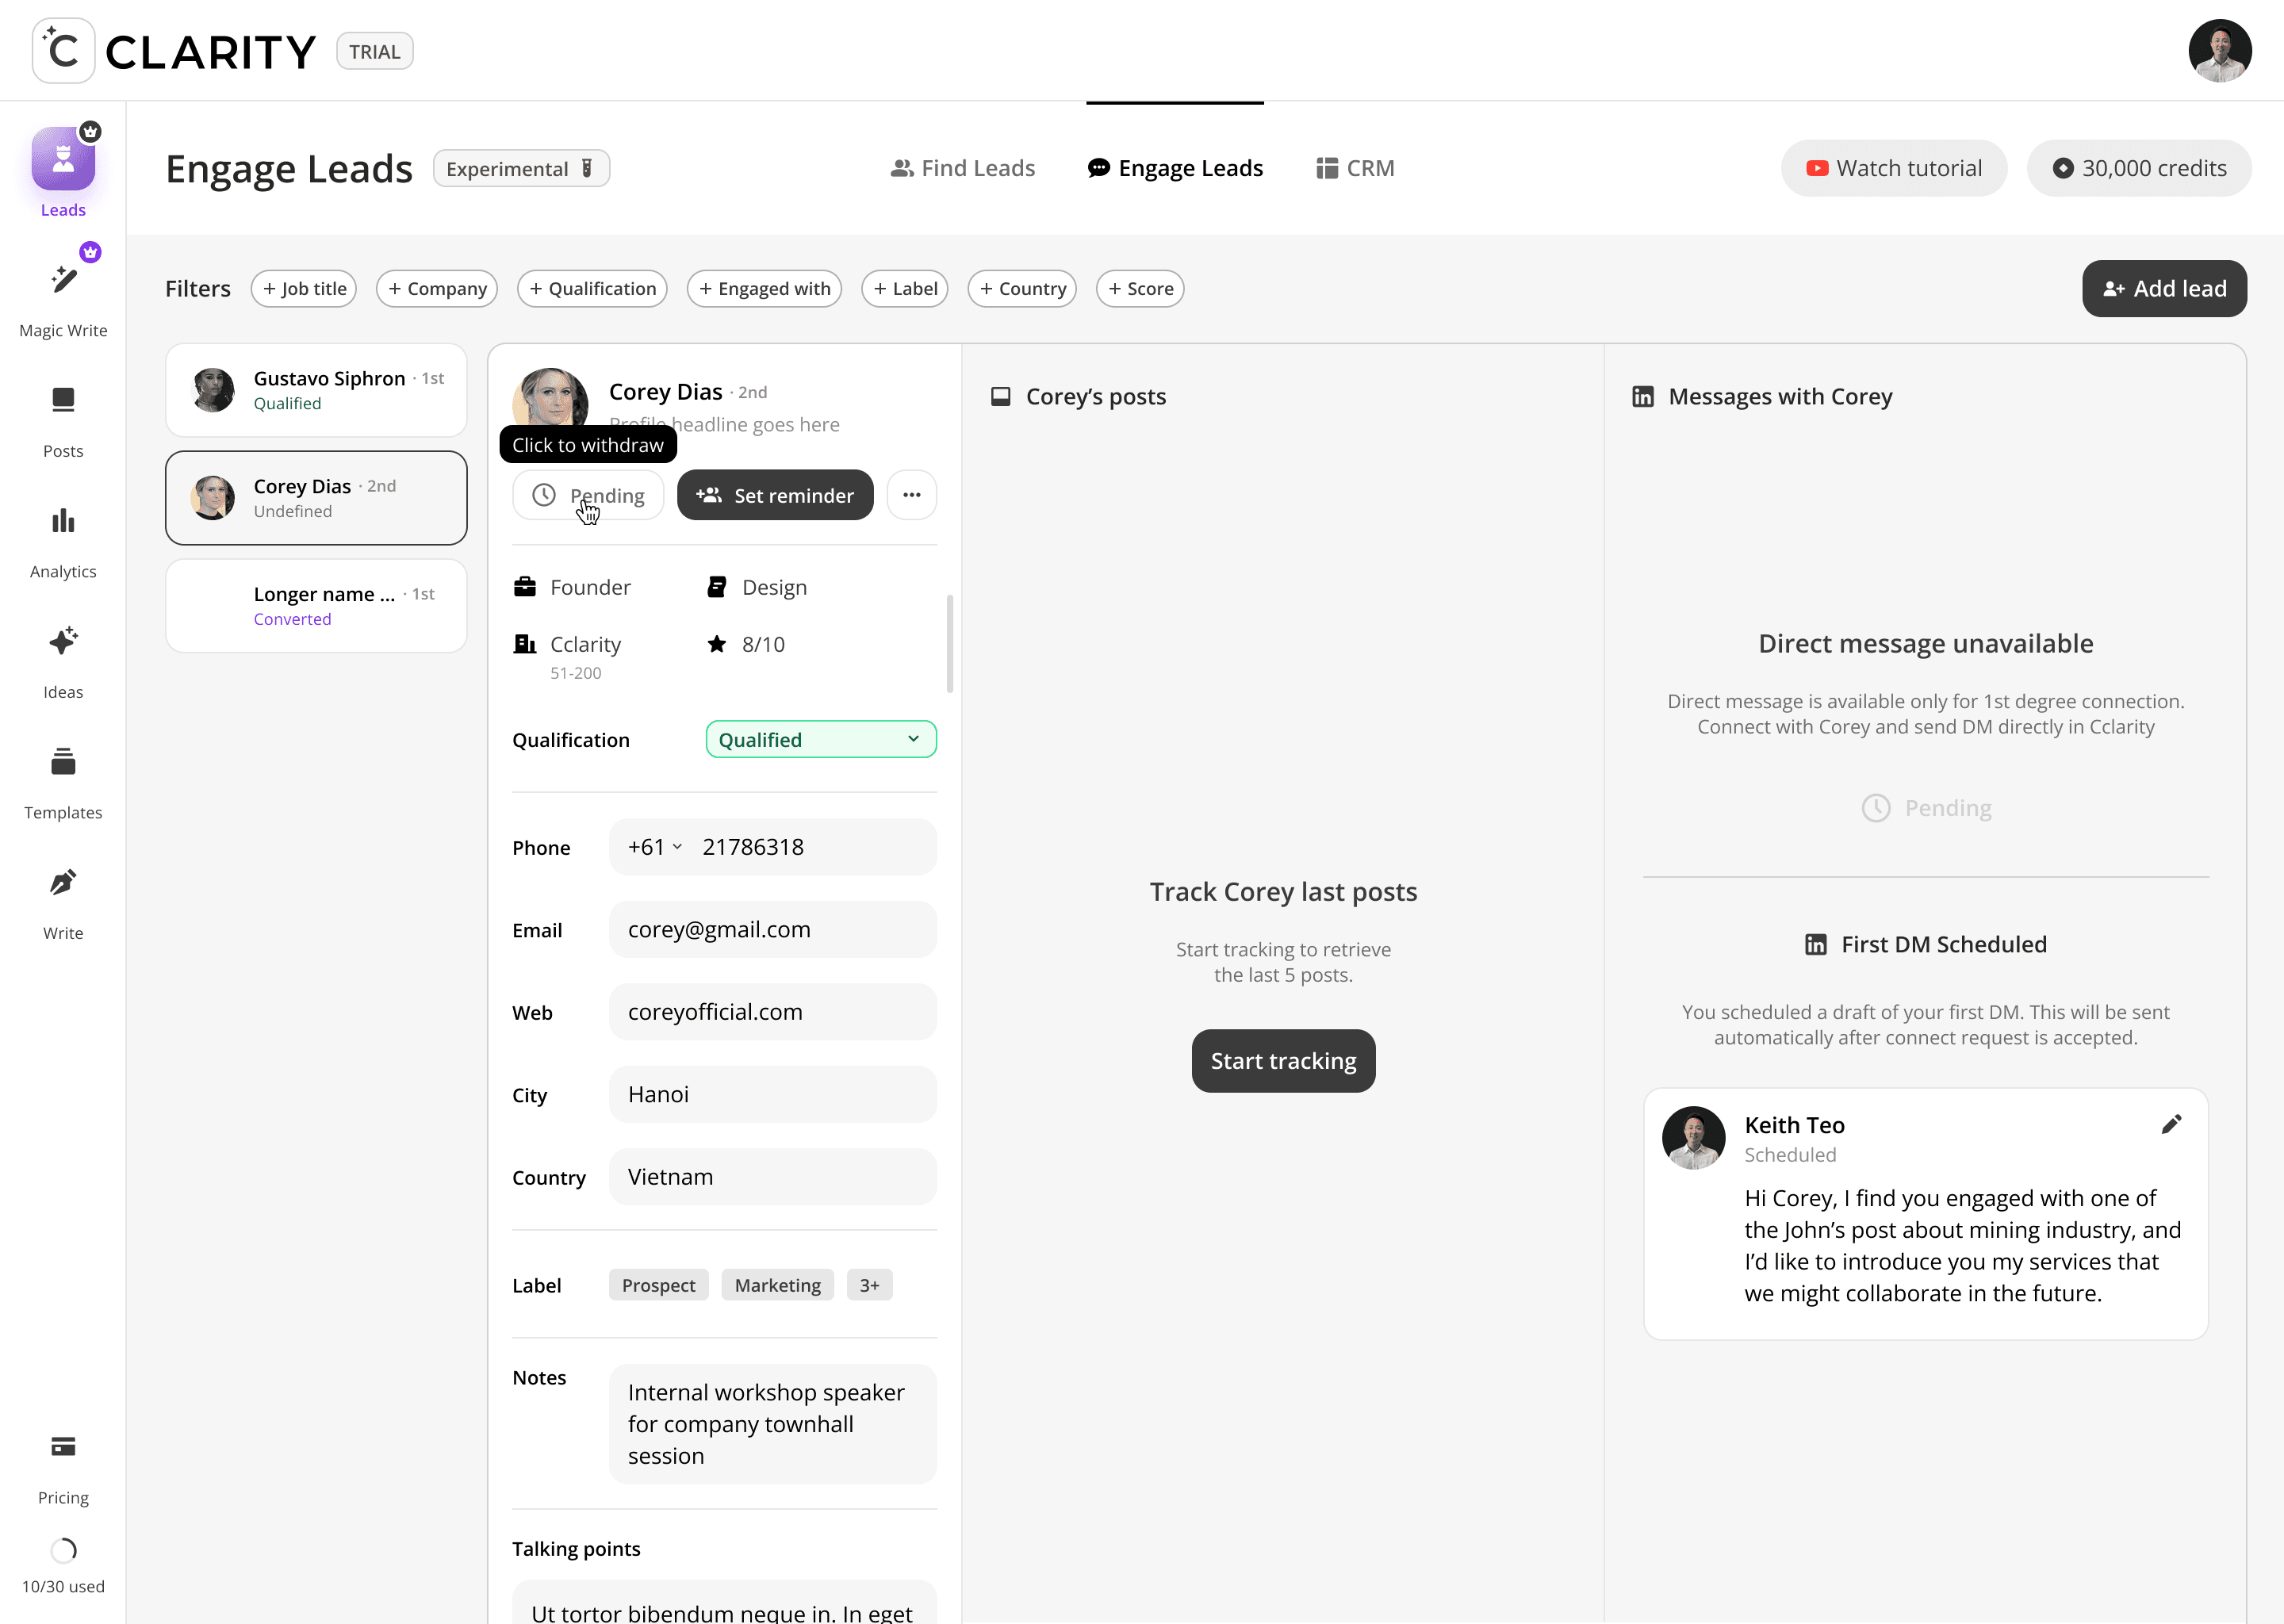Switch to the CRM tab

pos(1355,168)
